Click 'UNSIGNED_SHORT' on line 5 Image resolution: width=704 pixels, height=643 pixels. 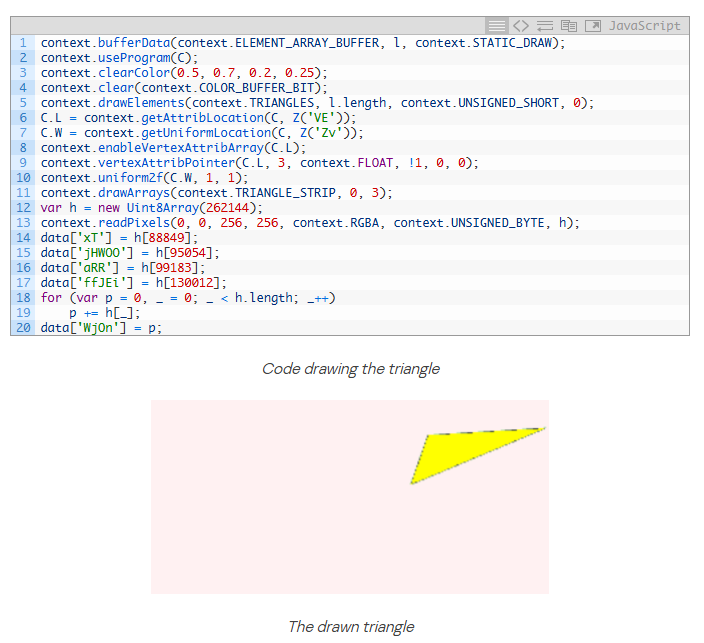click(x=508, y=103)
